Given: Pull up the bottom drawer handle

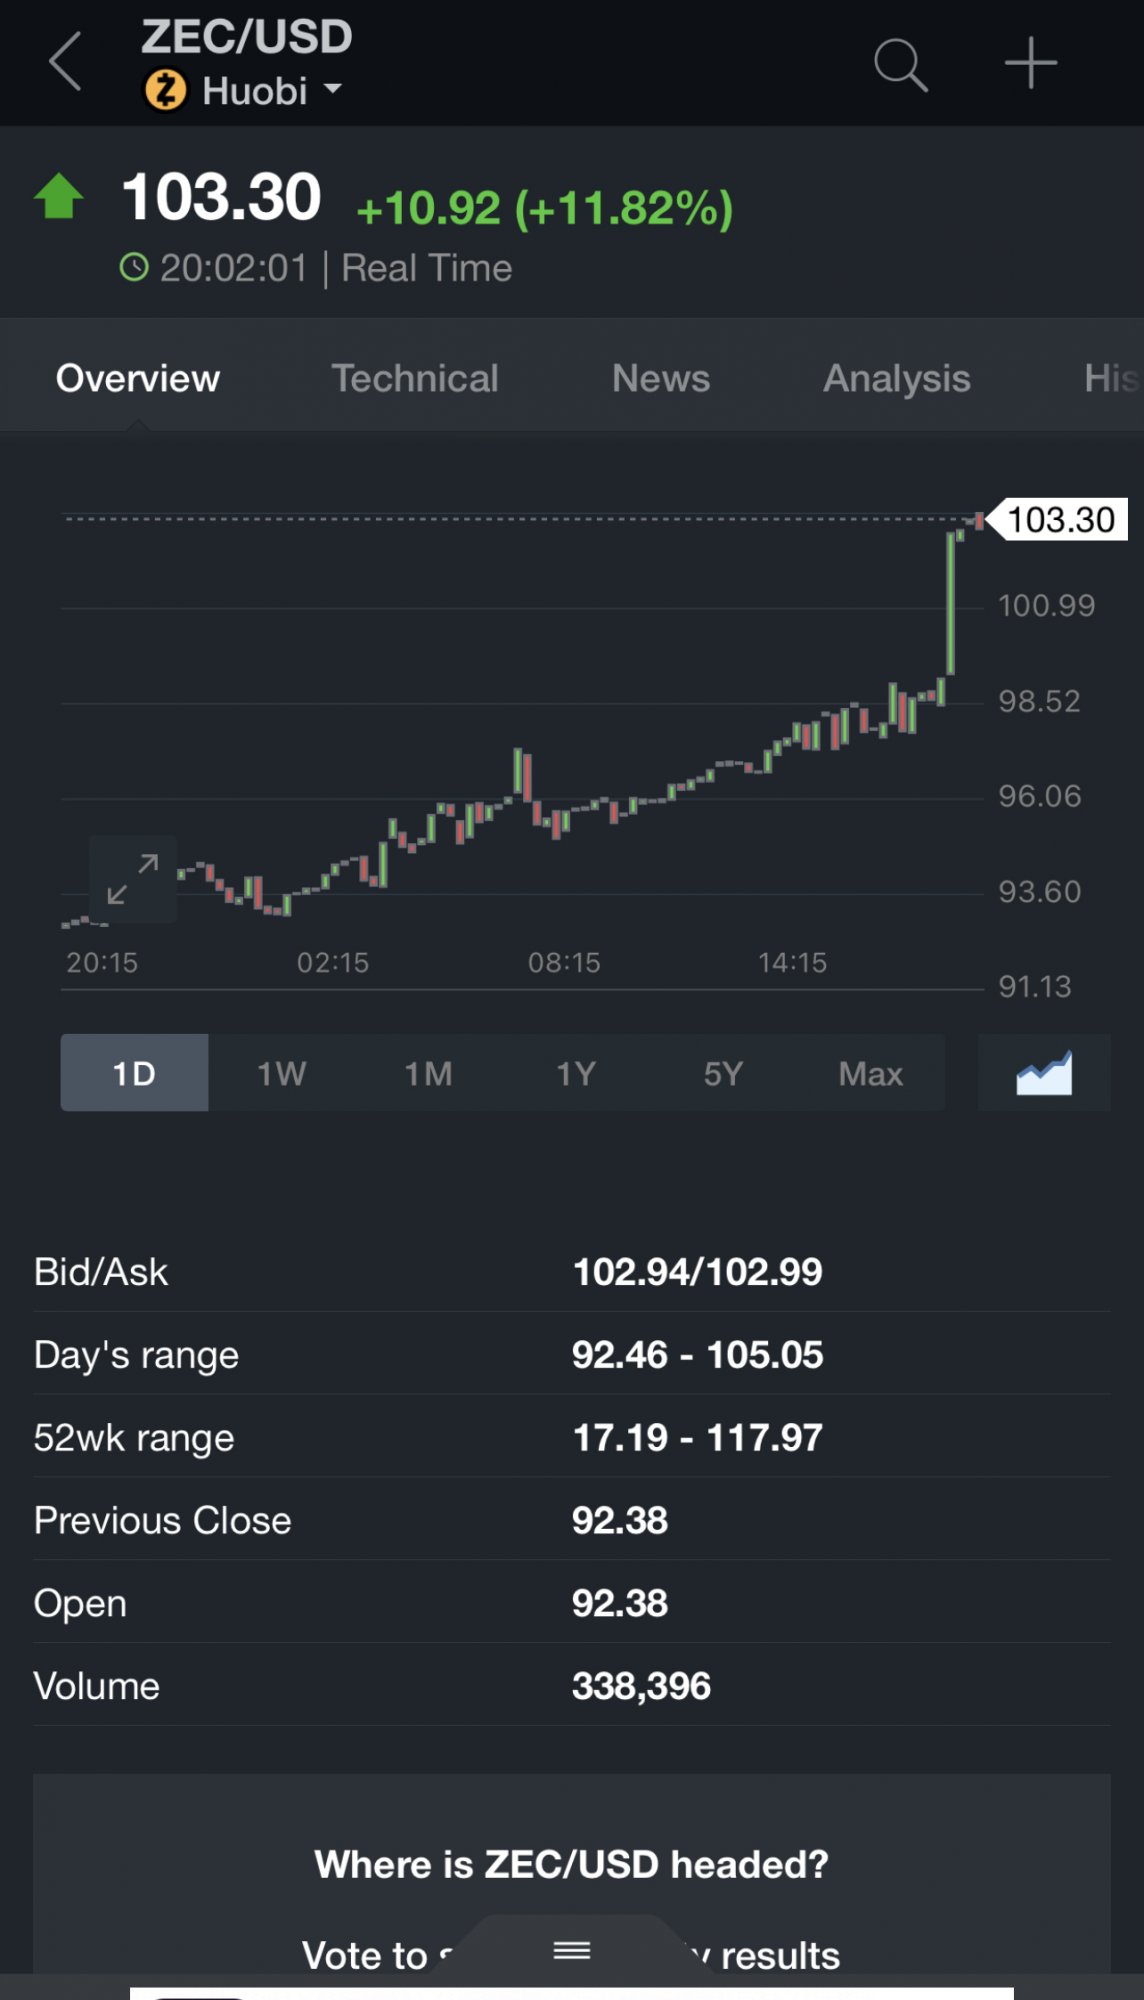Looking at the screenshot, I should [572, 1950].
